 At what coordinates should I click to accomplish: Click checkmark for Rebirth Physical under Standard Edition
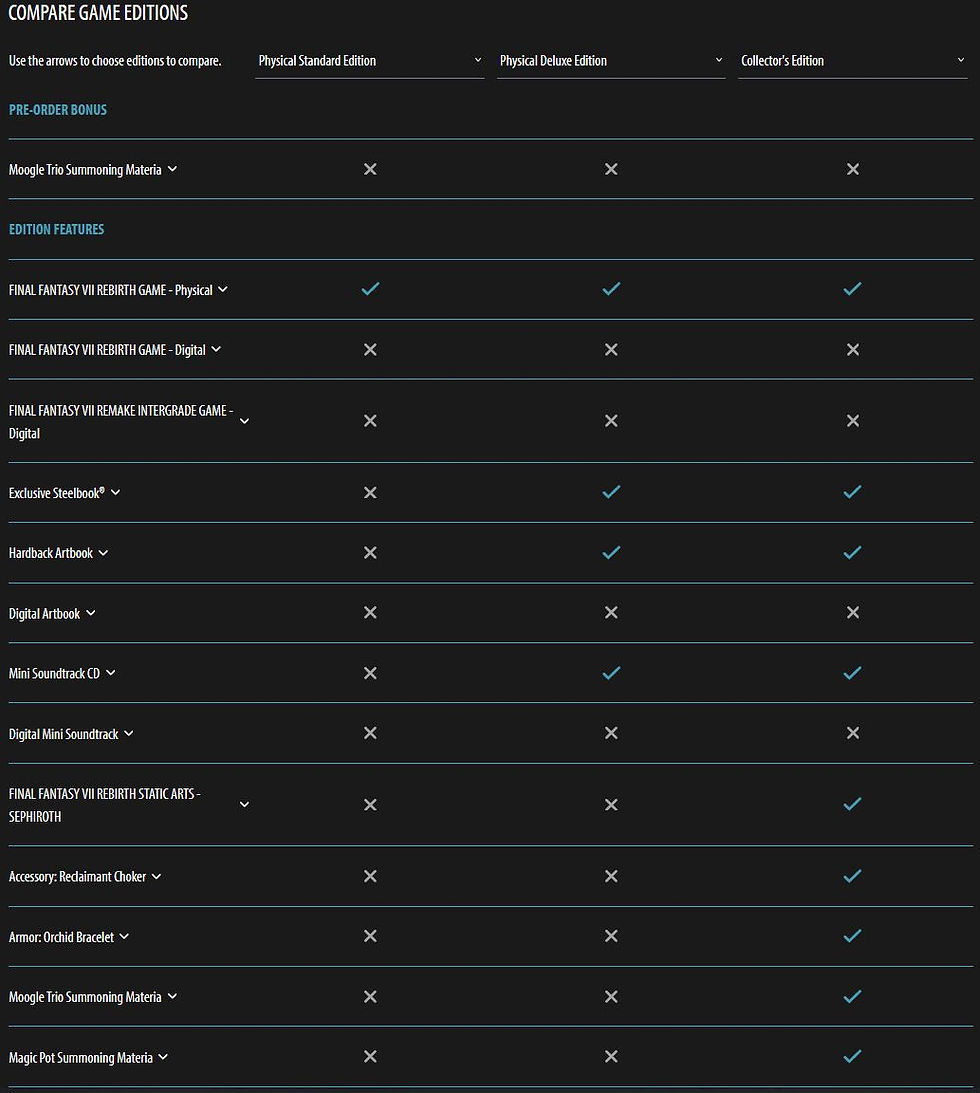370,289
